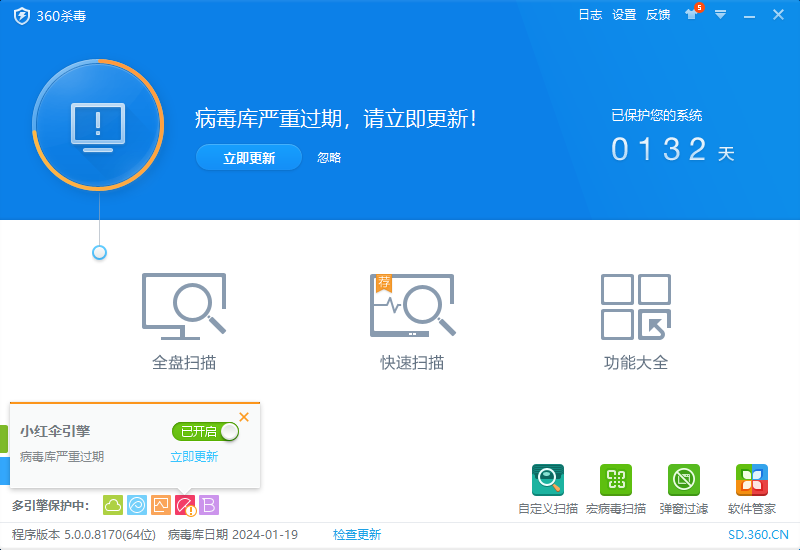Click 检查更新 check for updates
The height and width of the screenshot is (550, 800).
357,535
